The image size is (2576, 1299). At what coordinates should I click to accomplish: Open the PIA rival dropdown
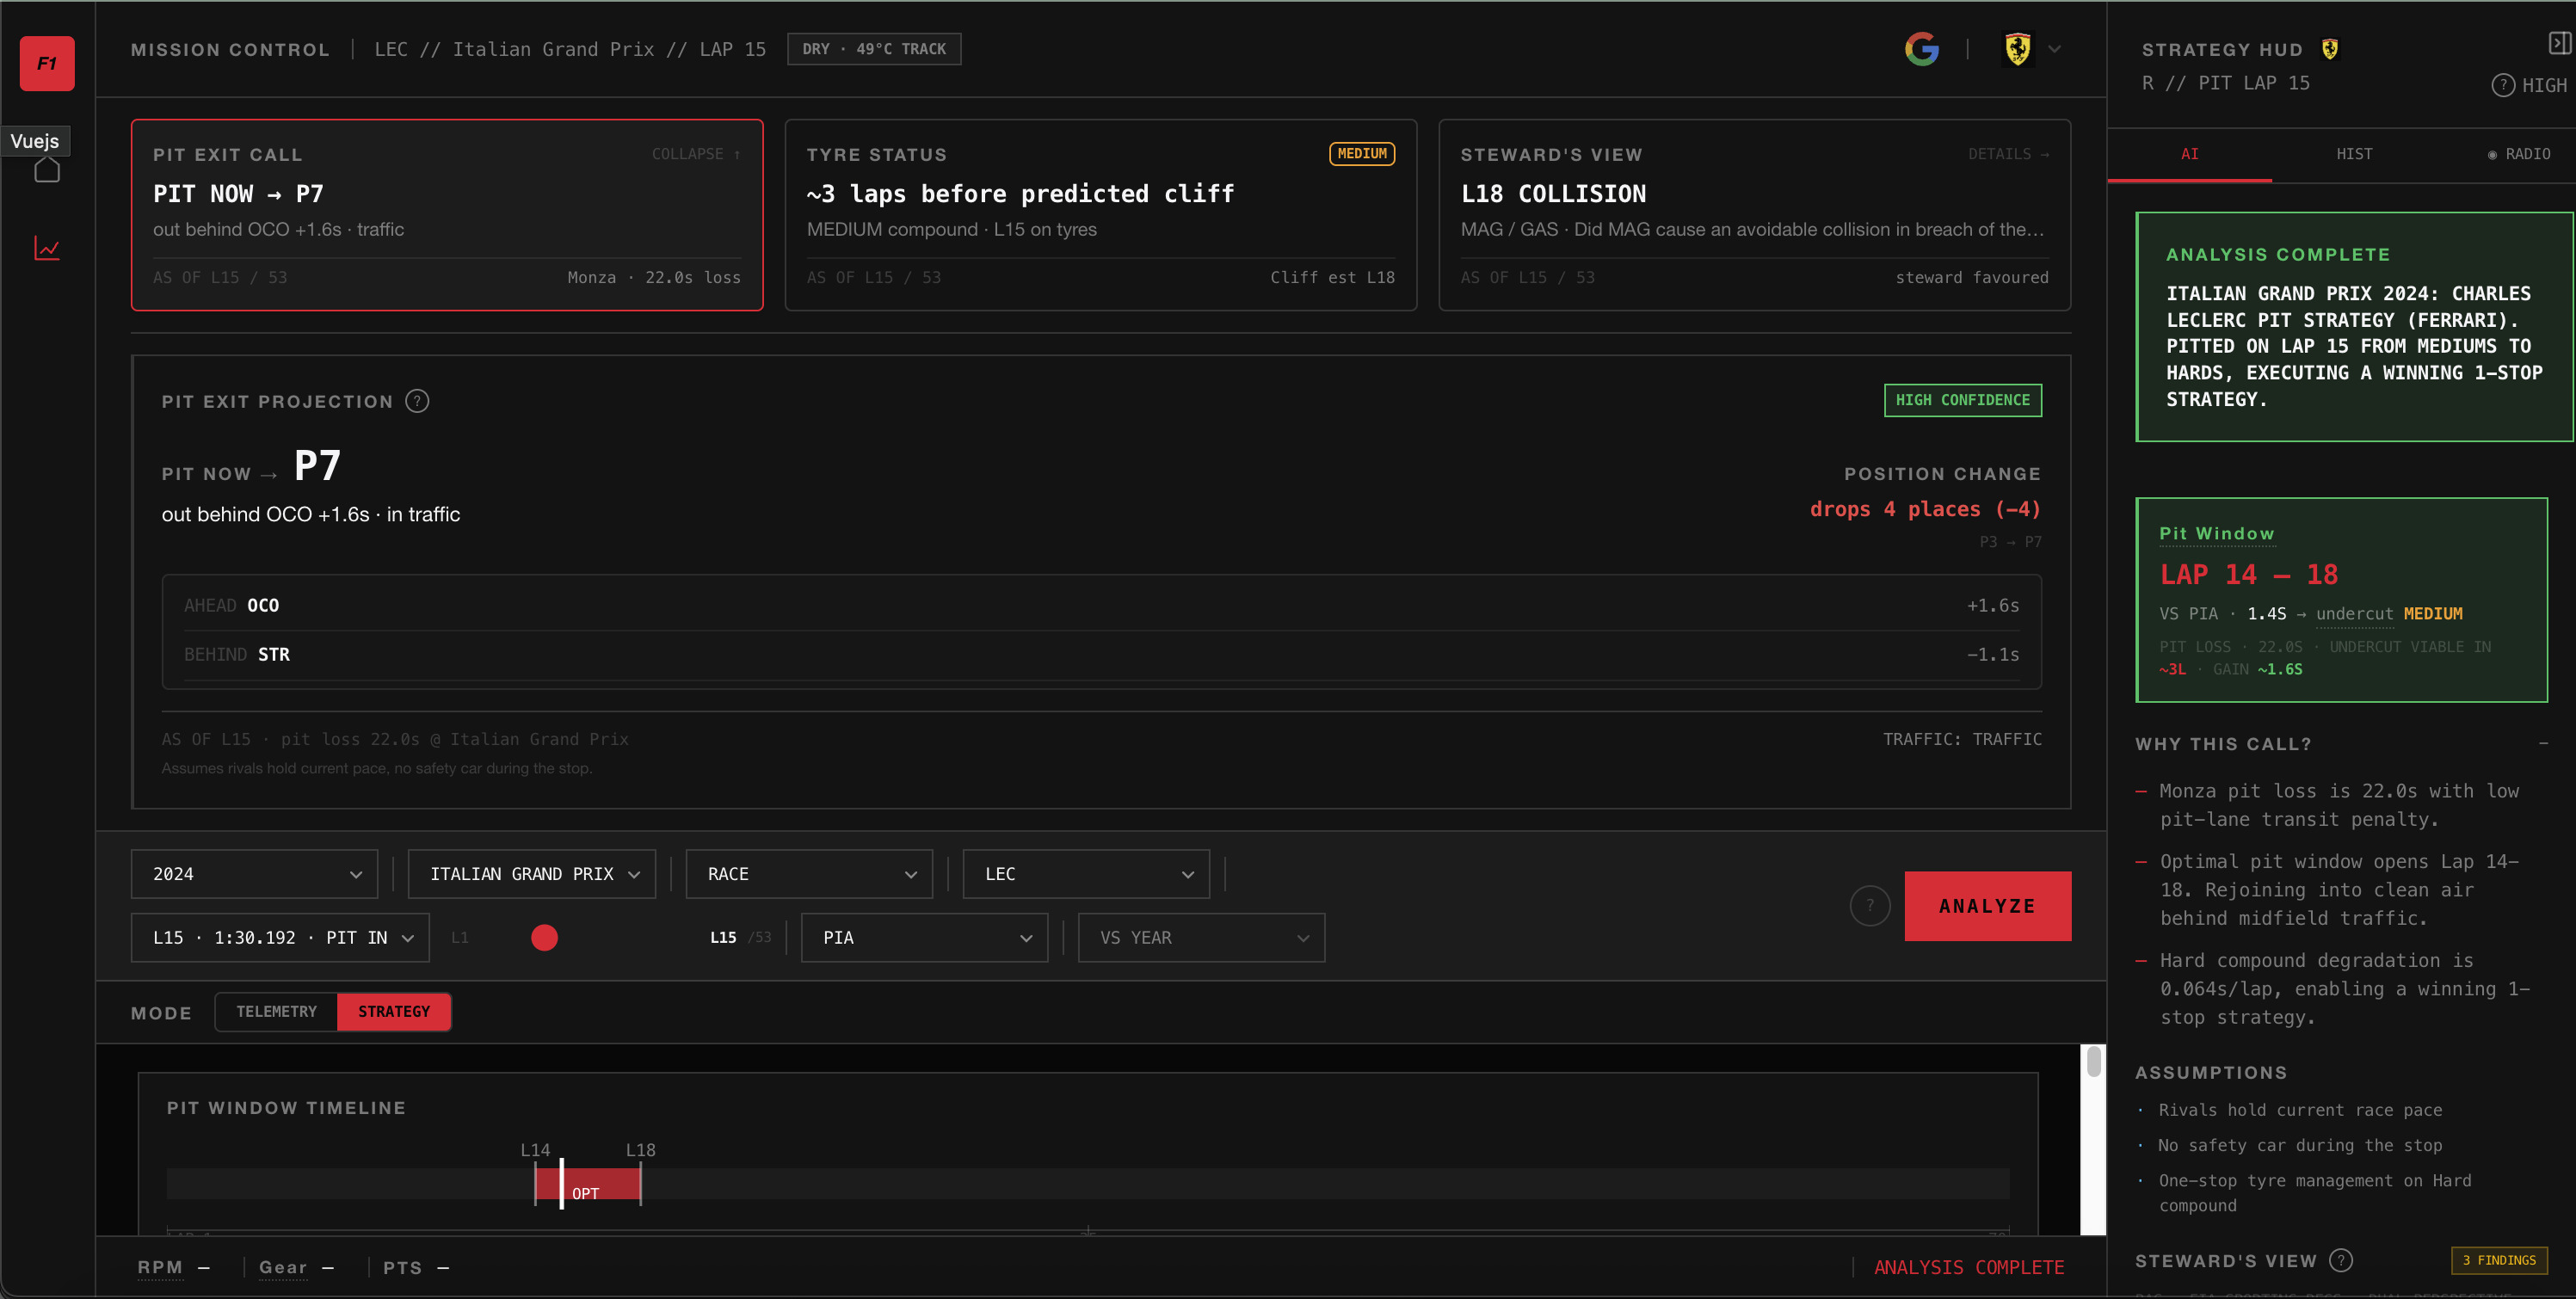tap(924, 938)
